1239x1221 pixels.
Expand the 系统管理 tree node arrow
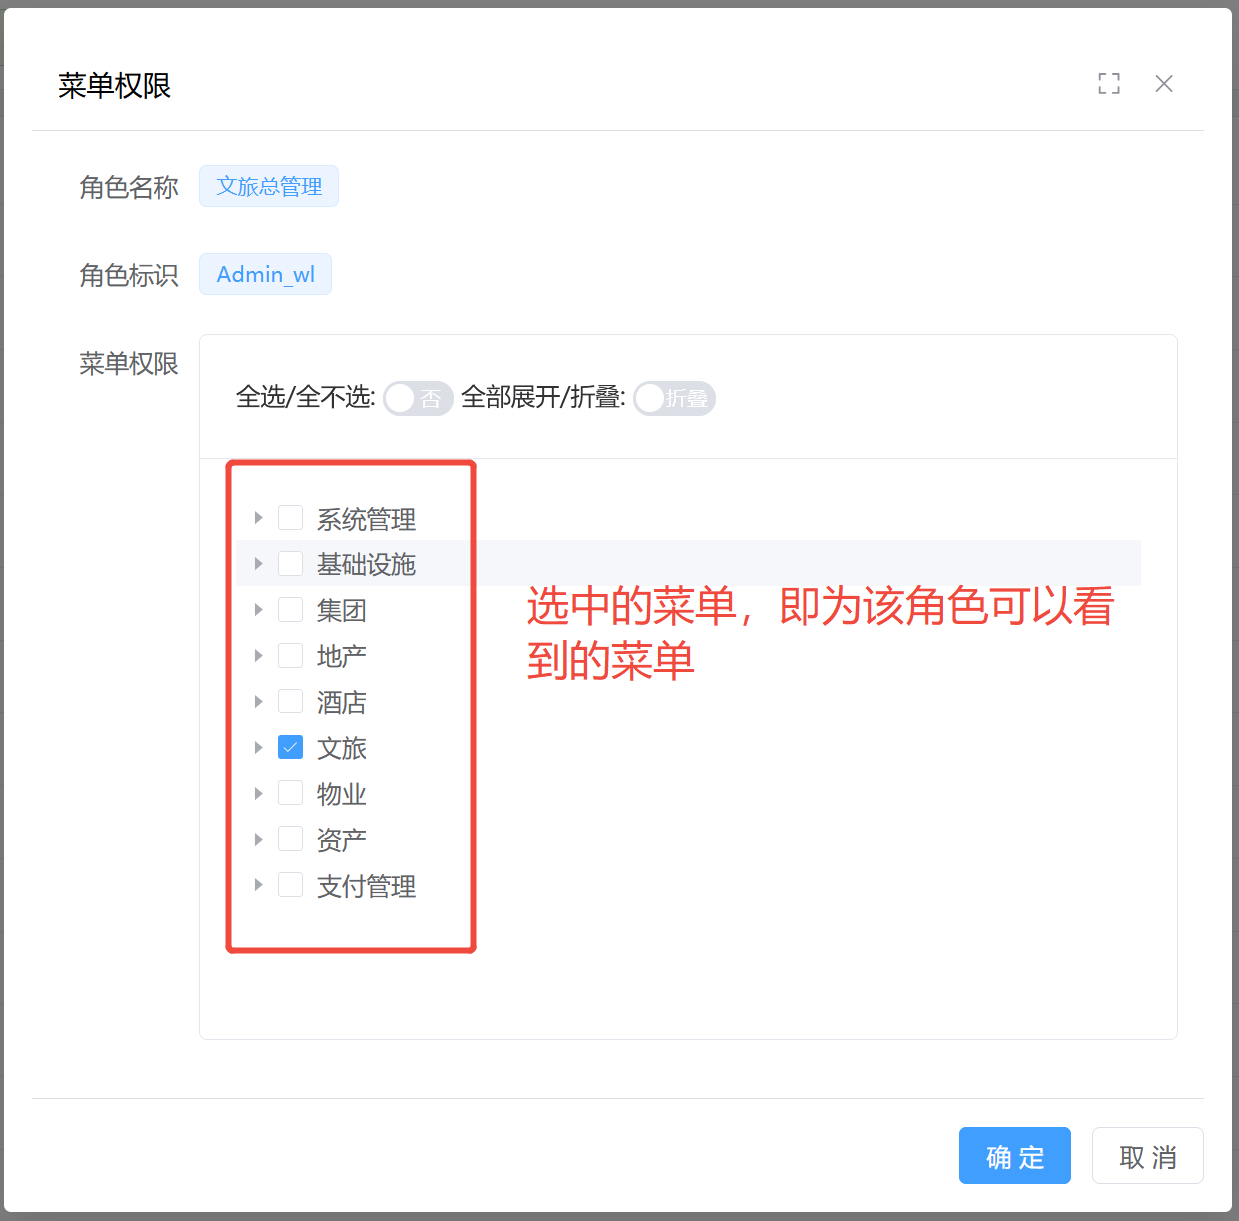point(258,518)
